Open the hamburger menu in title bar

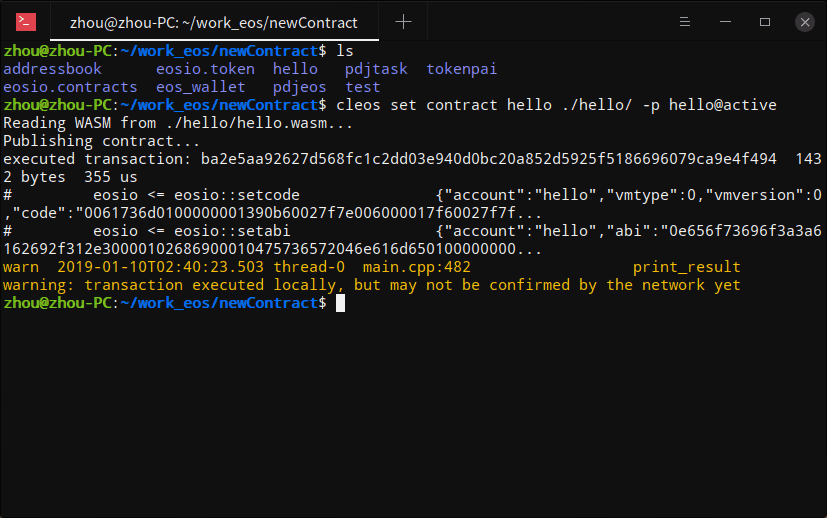pyautogui.click(x=685, y=22)
